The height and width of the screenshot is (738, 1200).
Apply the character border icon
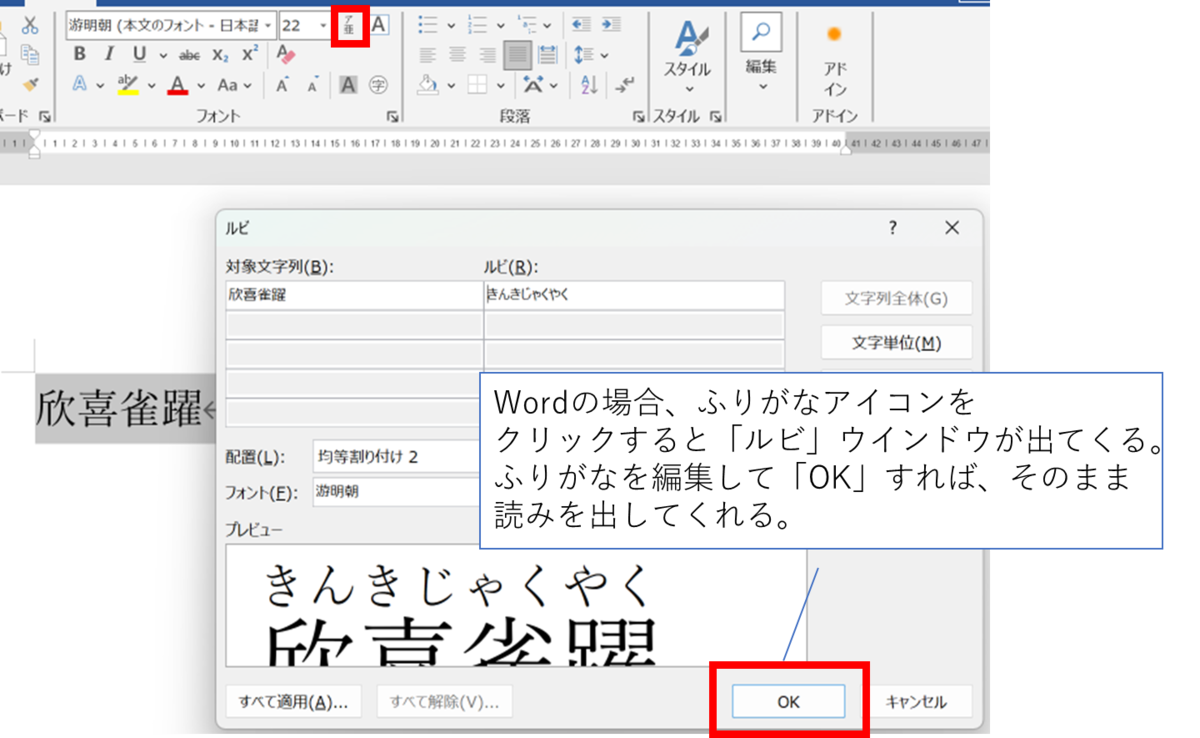(379, 25)
